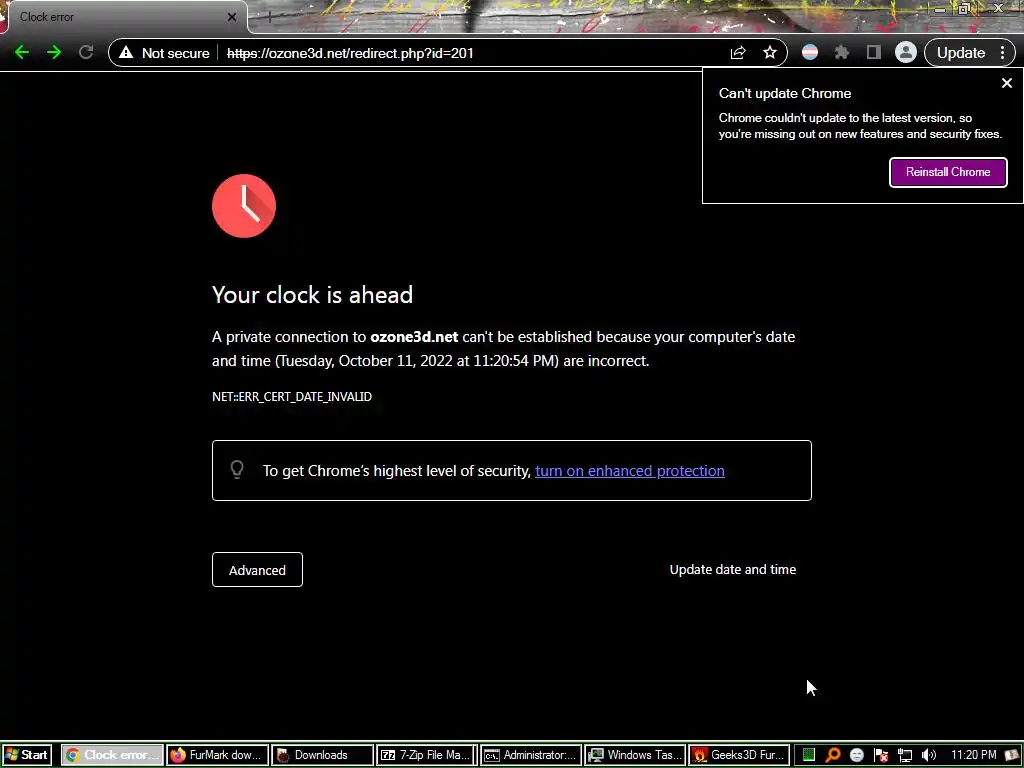Open Chrome's three-dot menu

(1003, 53)
